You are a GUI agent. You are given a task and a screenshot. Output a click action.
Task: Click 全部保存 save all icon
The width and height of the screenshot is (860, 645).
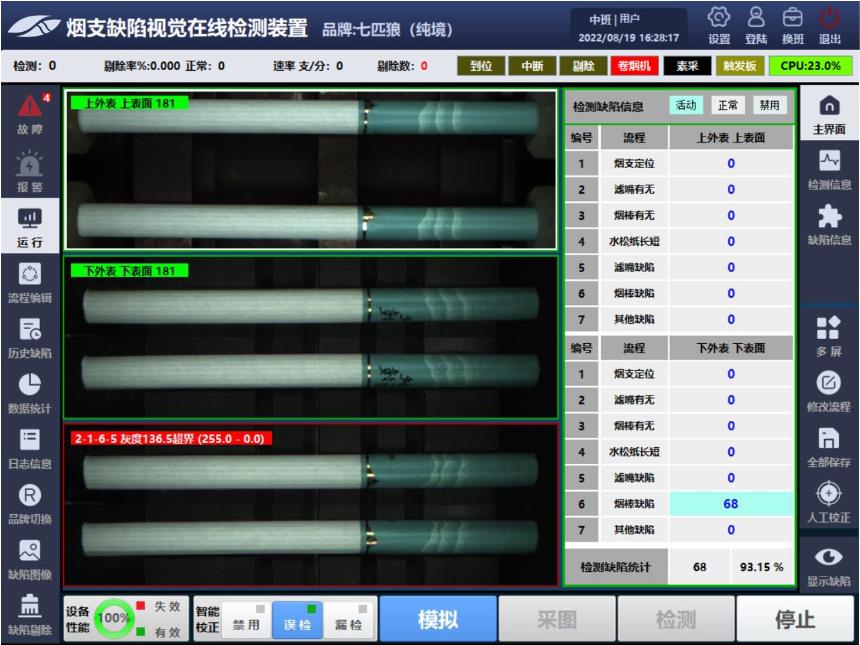click(828, 446)
